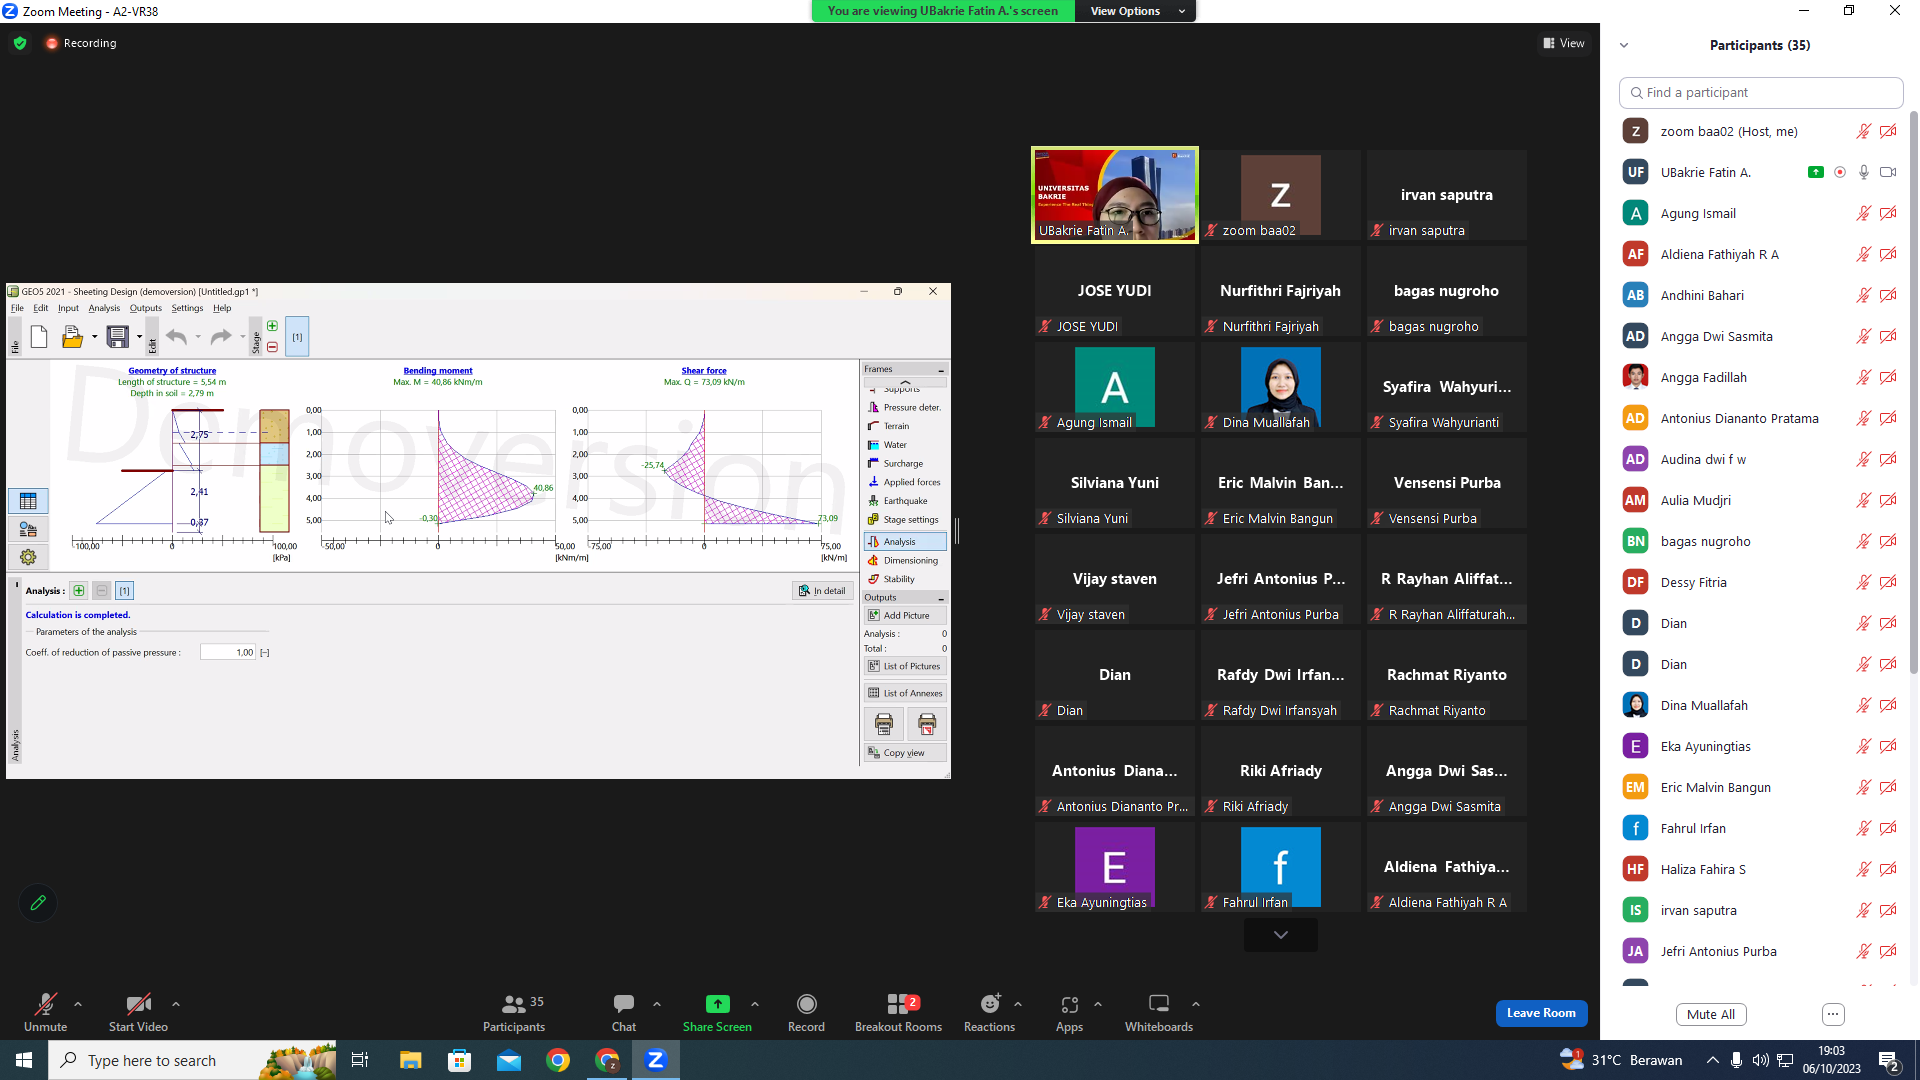Click the green annotate pencil icon
This screenshot has width=1920, height=1080.
click(38, 903)
